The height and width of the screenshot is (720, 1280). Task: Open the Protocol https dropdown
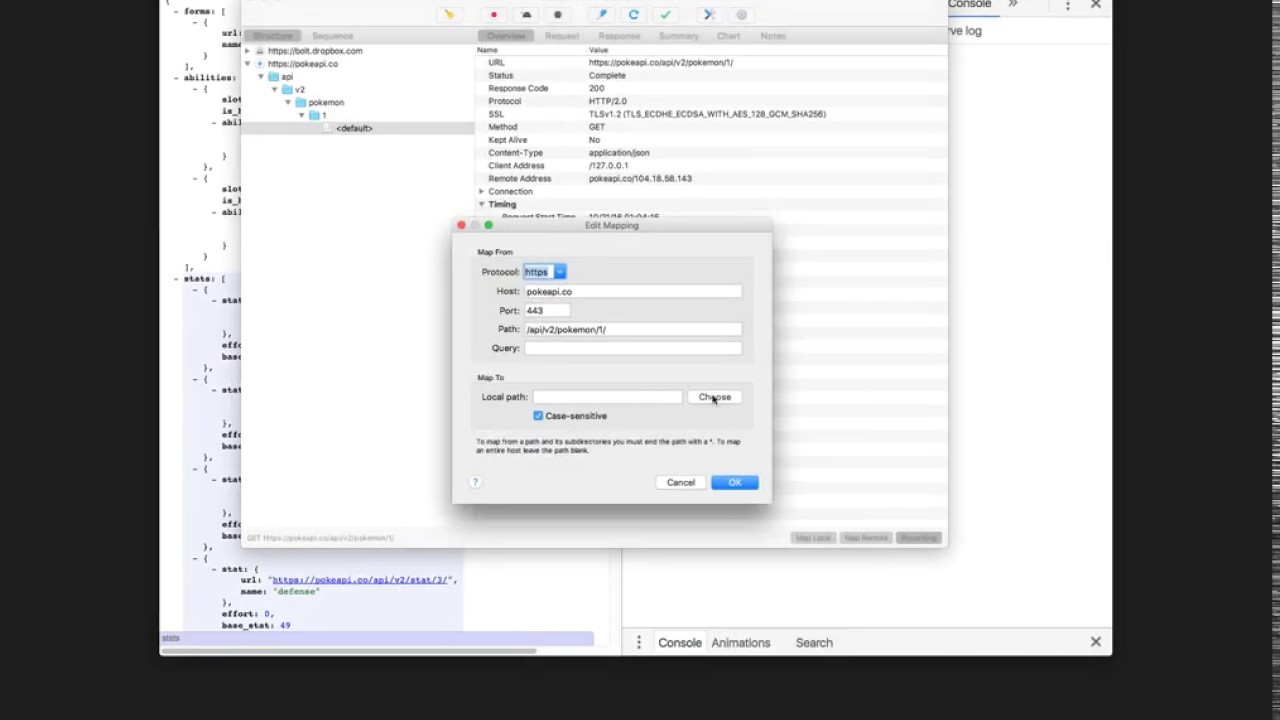pos(545,272)
